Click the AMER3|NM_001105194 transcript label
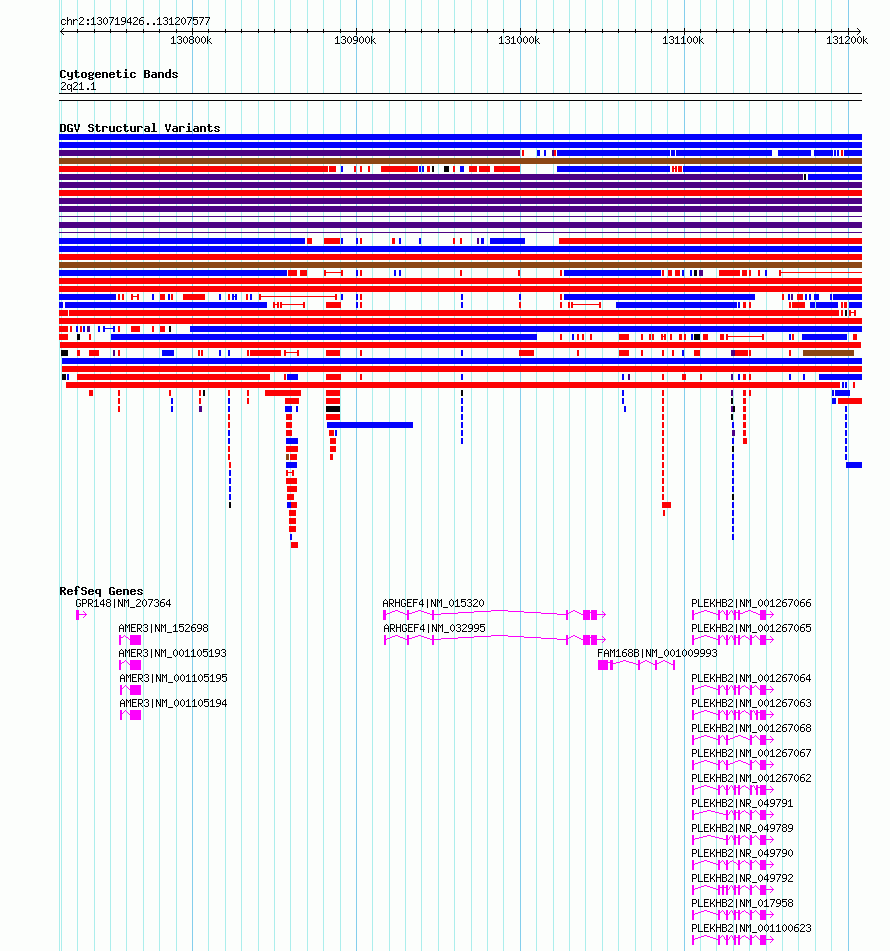 click(173, 703)
